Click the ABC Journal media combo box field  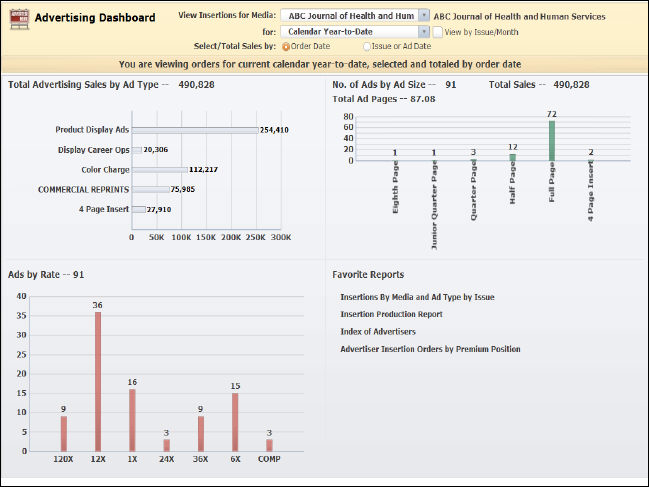click(x=349, y=16)
